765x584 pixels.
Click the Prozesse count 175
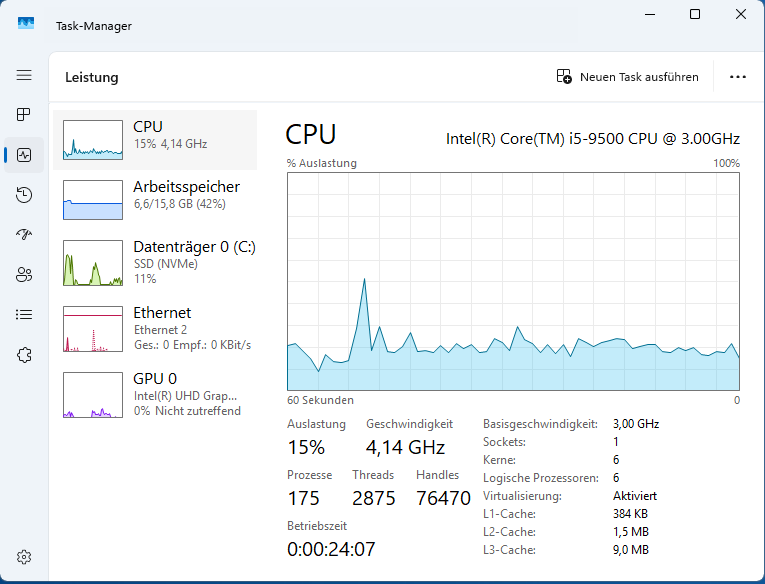pos(303,498)
